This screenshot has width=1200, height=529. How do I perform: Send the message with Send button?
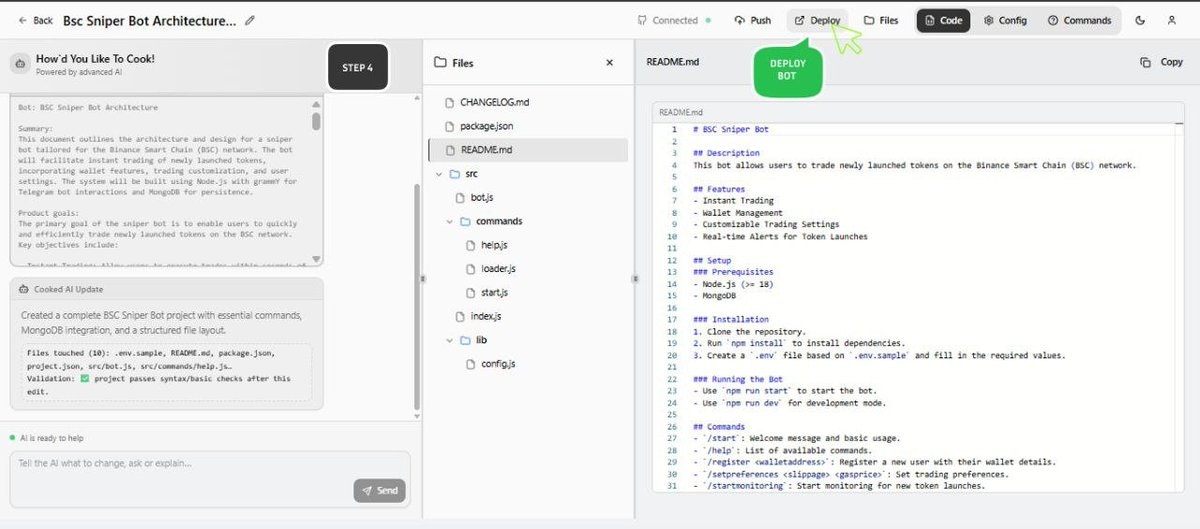click(380, 491)
